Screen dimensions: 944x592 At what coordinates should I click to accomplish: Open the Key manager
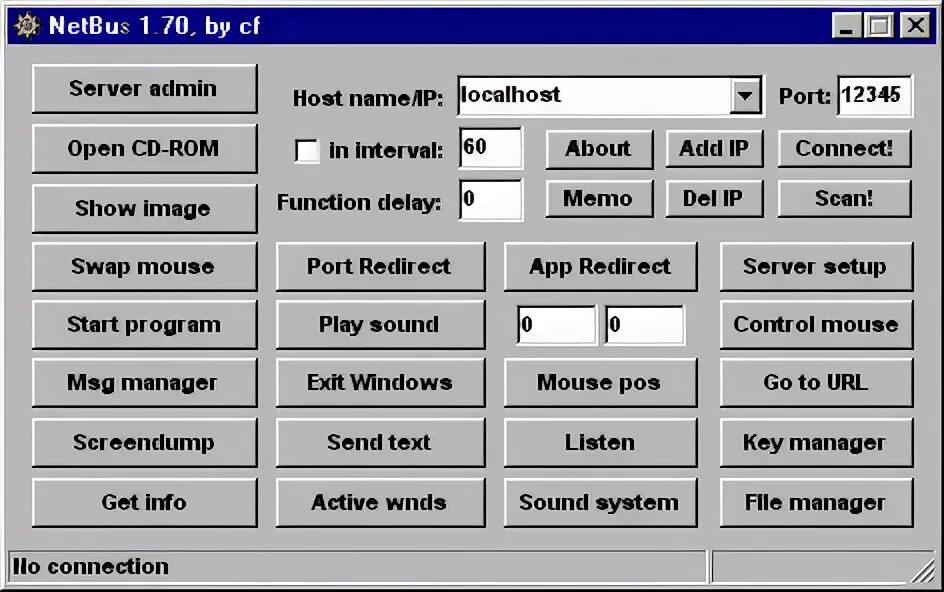(816, 443)
